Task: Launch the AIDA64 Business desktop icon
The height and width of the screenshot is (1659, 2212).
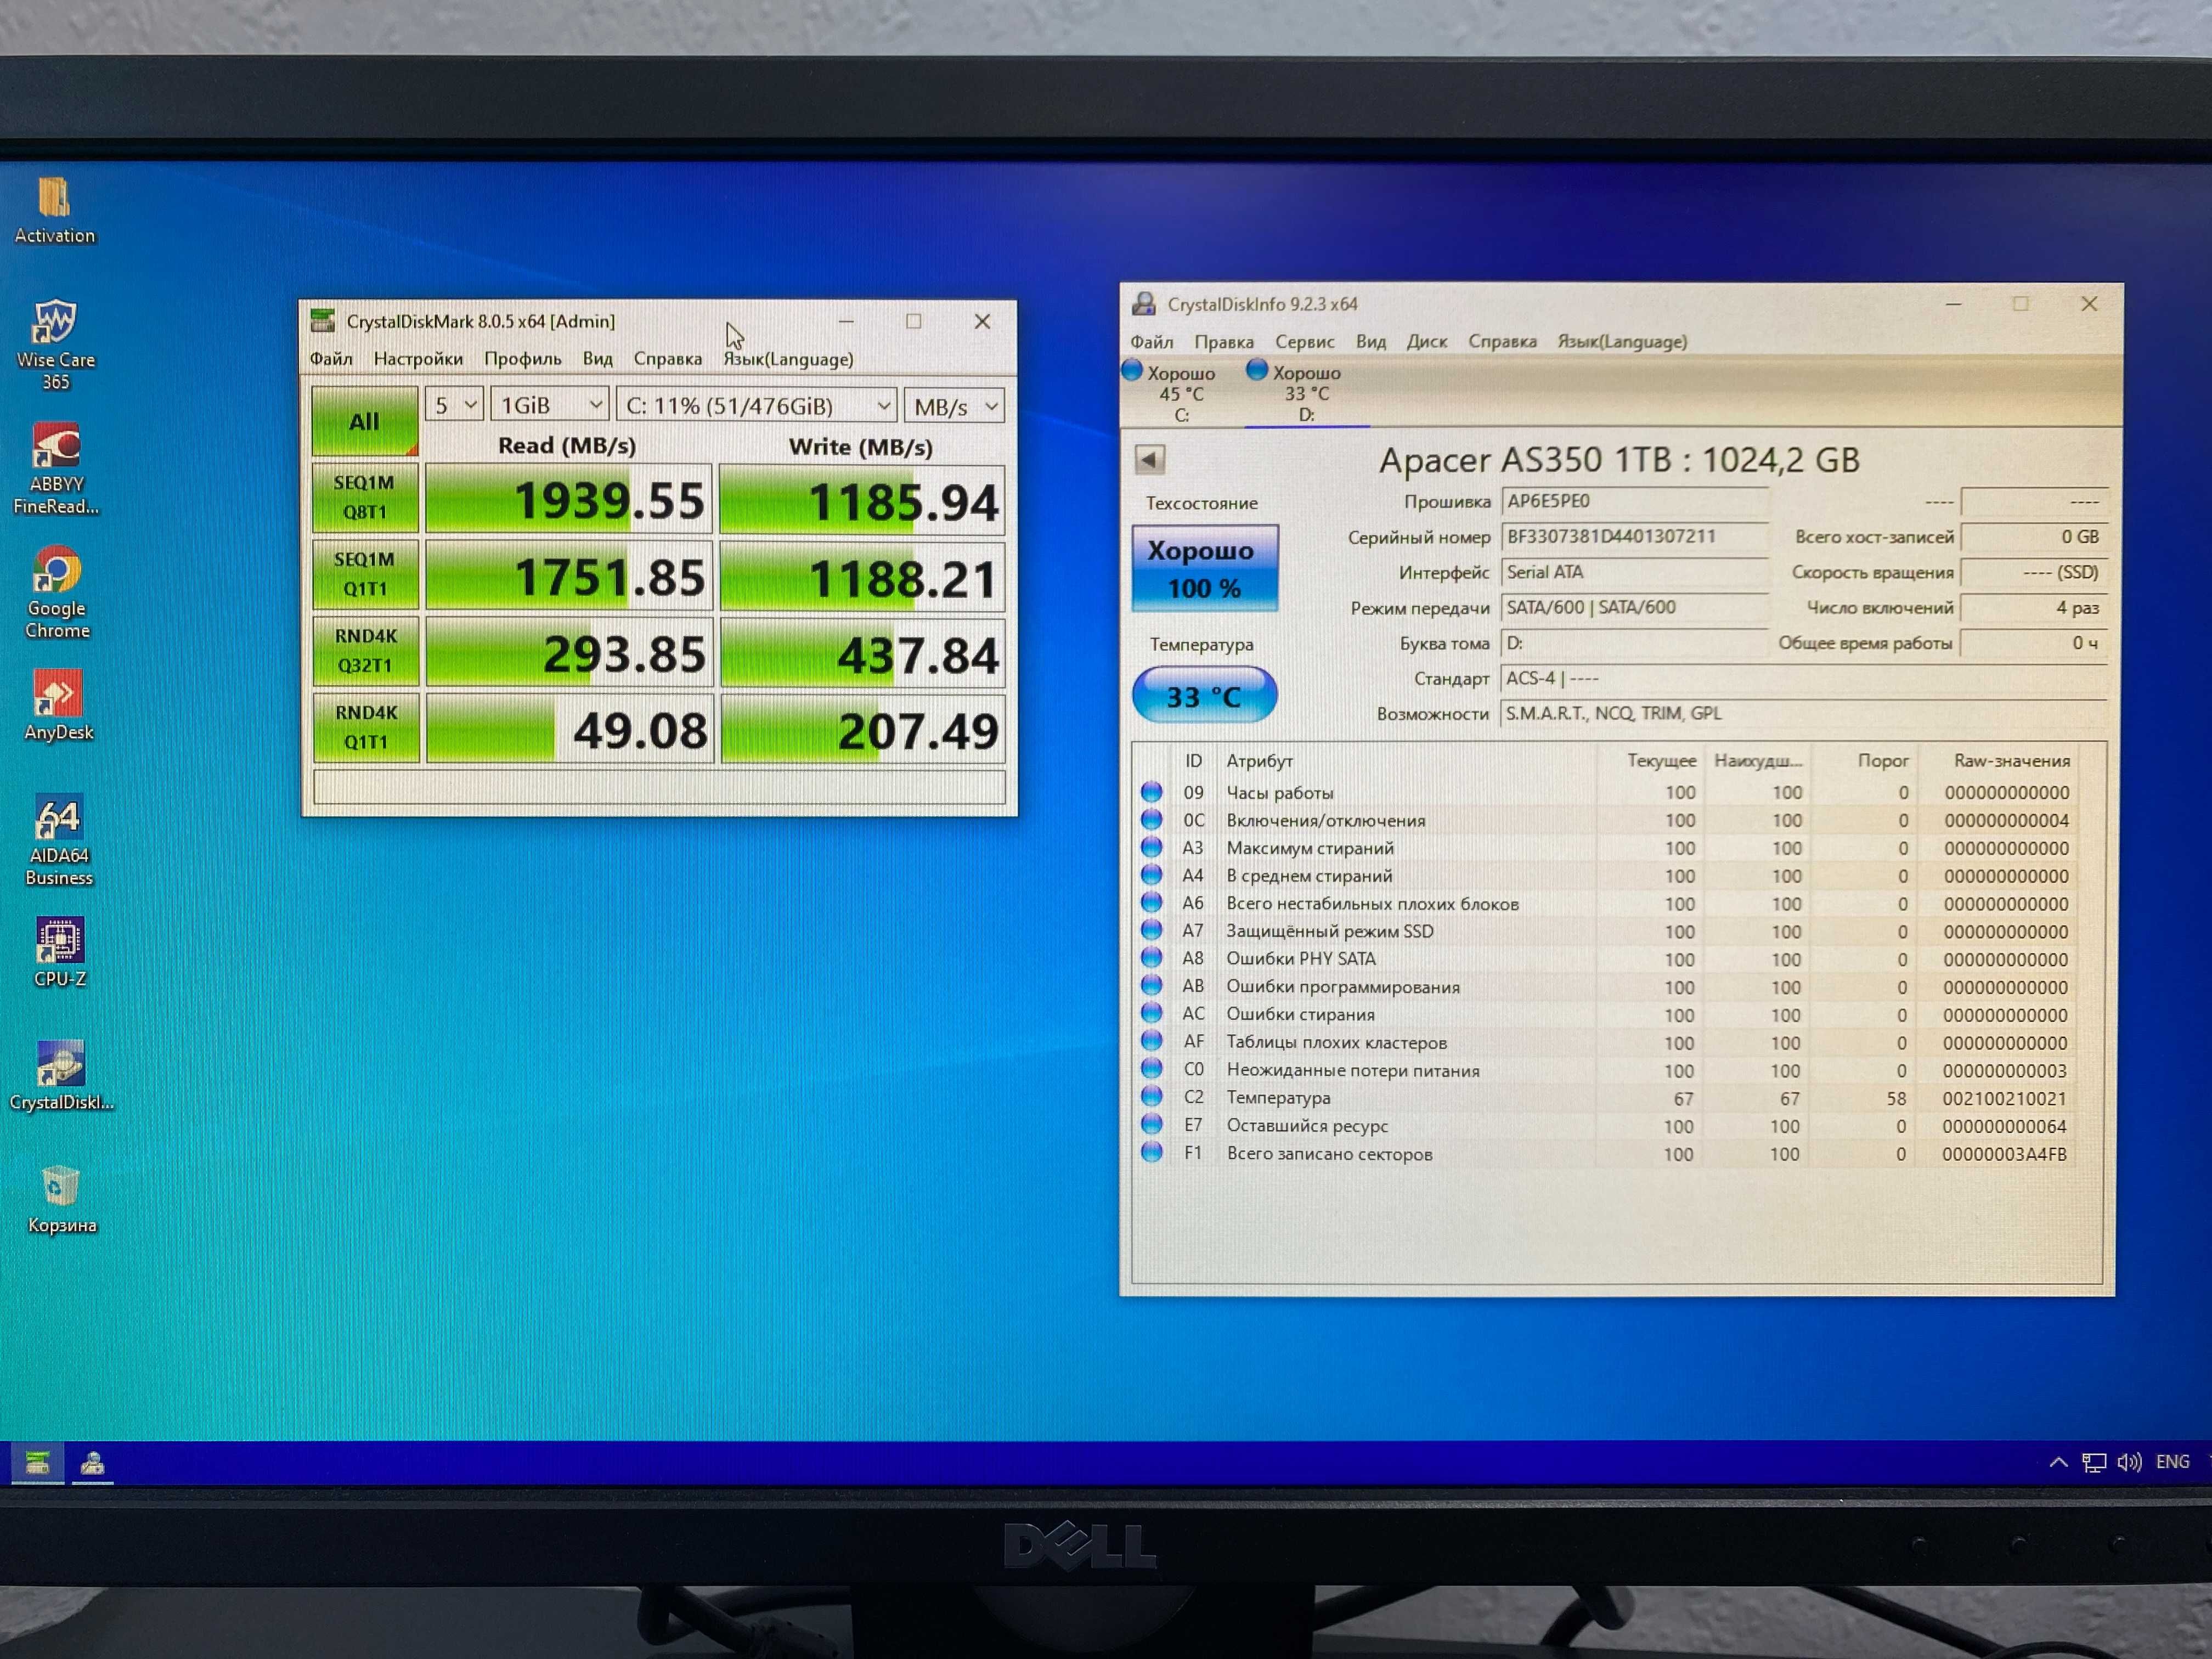Action: pyautogui.click(x=59, y=841)
